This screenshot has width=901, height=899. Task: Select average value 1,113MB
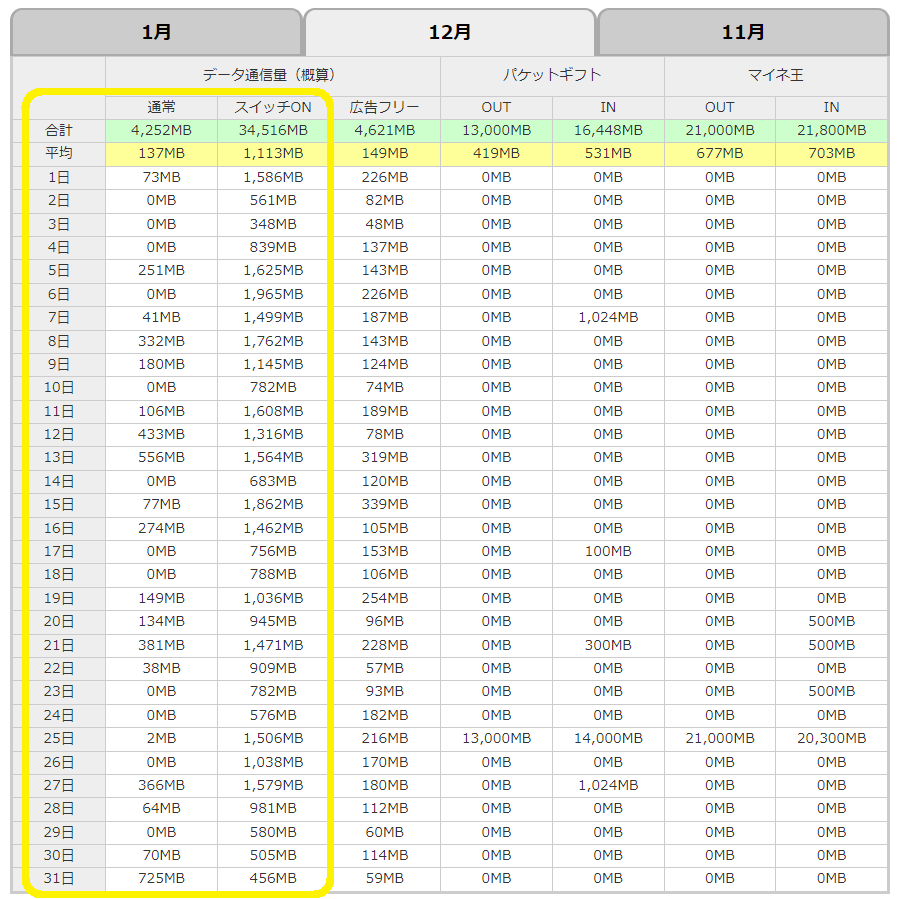click(273, 153)
